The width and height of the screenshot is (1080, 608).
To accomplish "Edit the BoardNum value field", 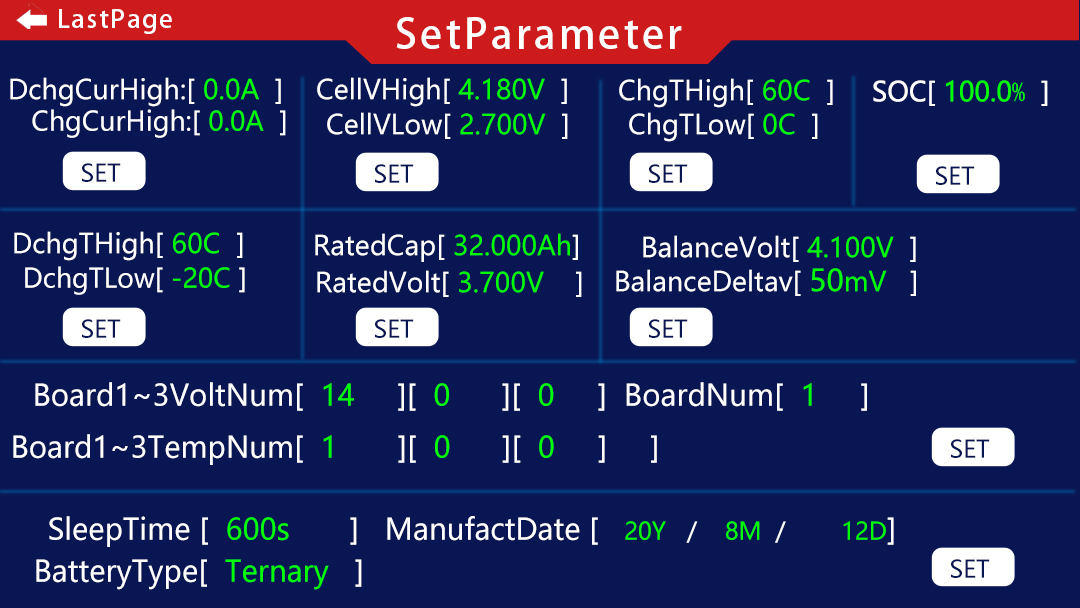I will (x=809, y=396).
